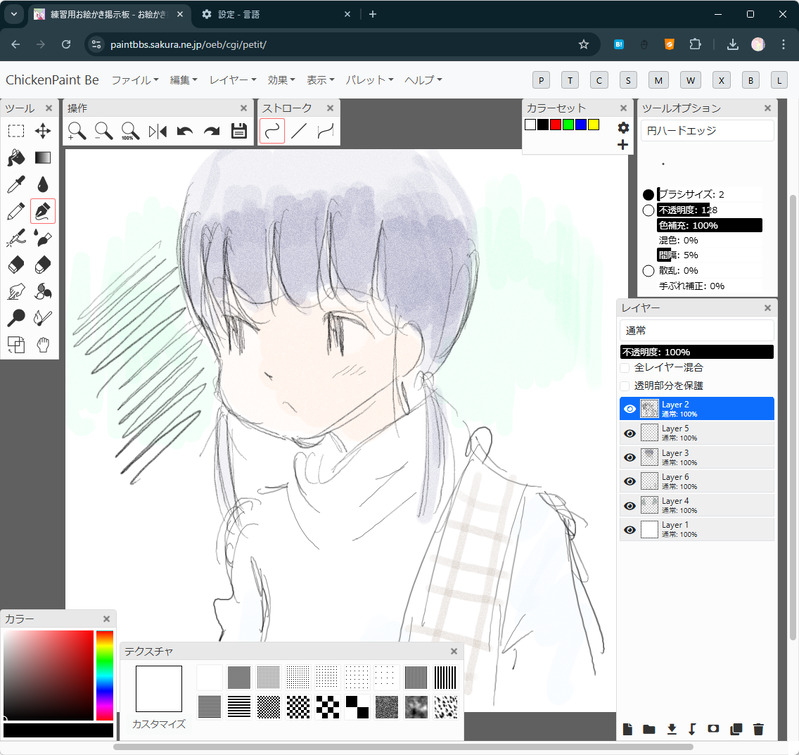Select the pencil tool
This screenshot has height=755, width=799.
tap(16, 211)
